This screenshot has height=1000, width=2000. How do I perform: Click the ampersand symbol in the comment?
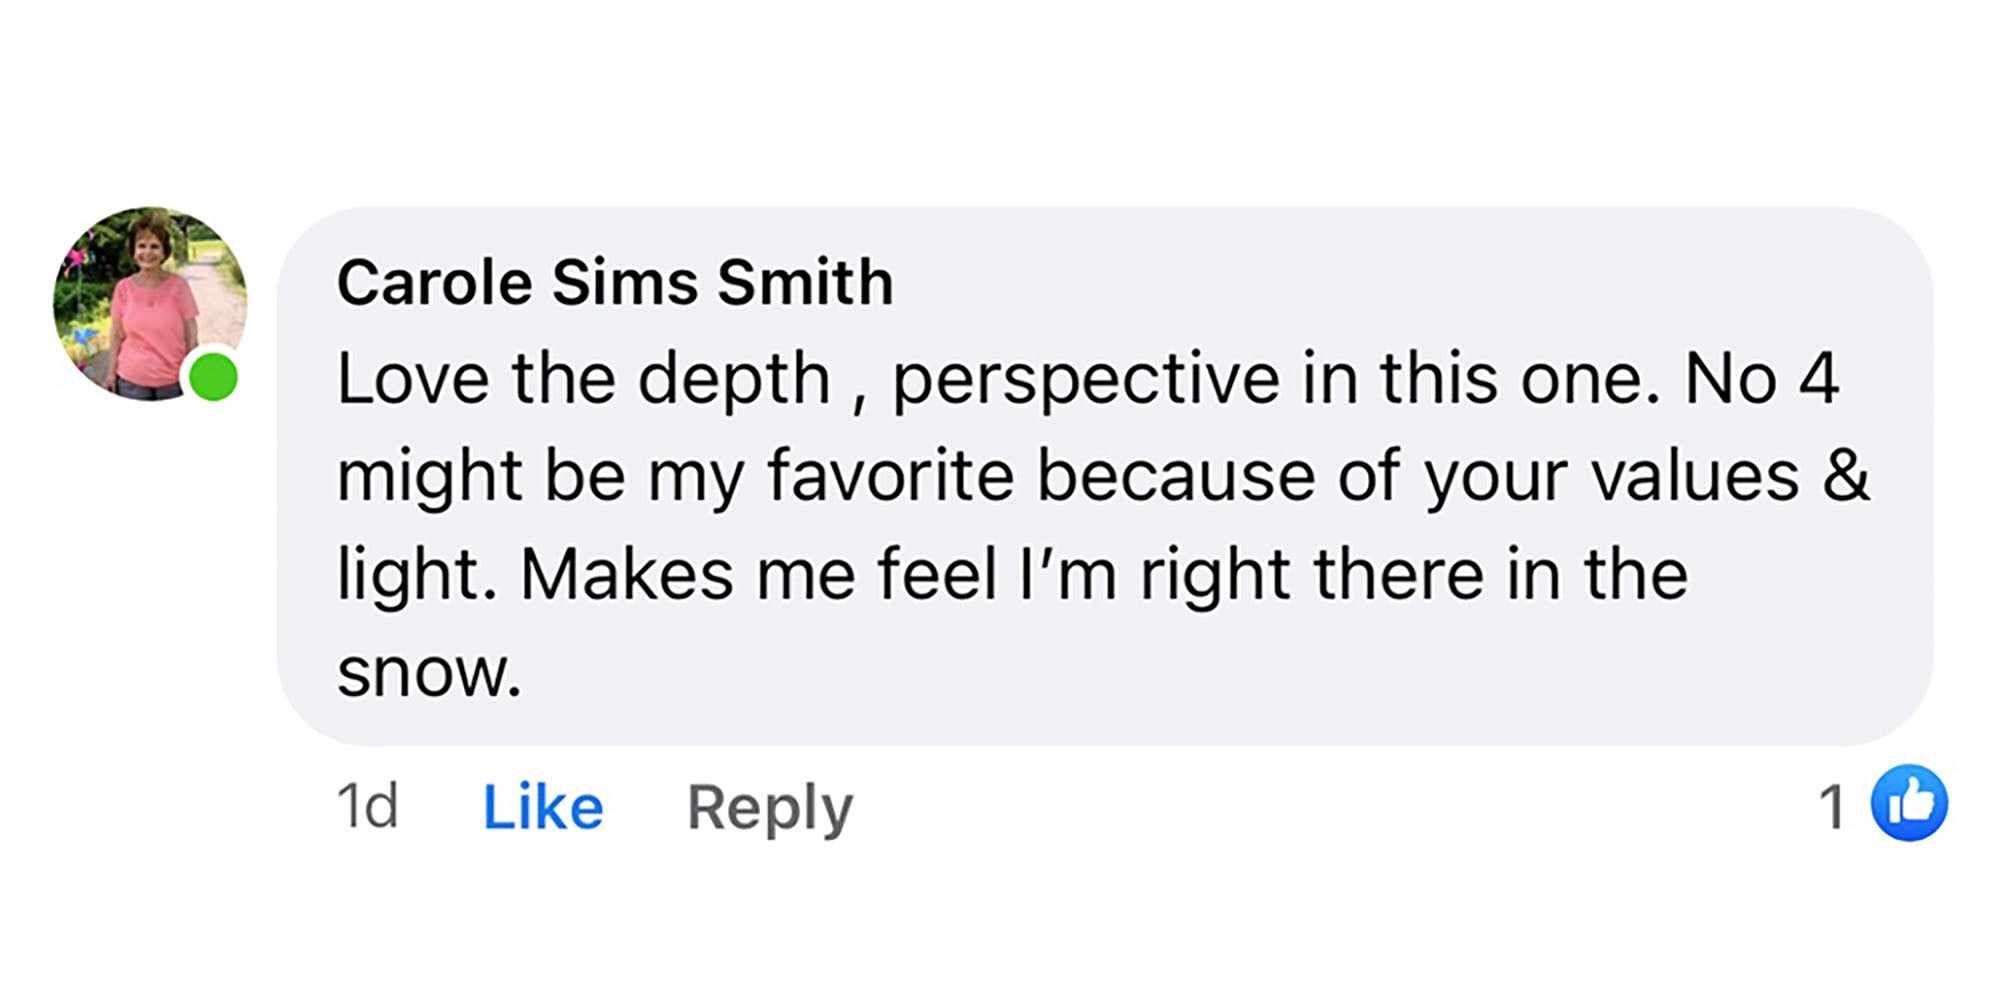(1845, 475)
